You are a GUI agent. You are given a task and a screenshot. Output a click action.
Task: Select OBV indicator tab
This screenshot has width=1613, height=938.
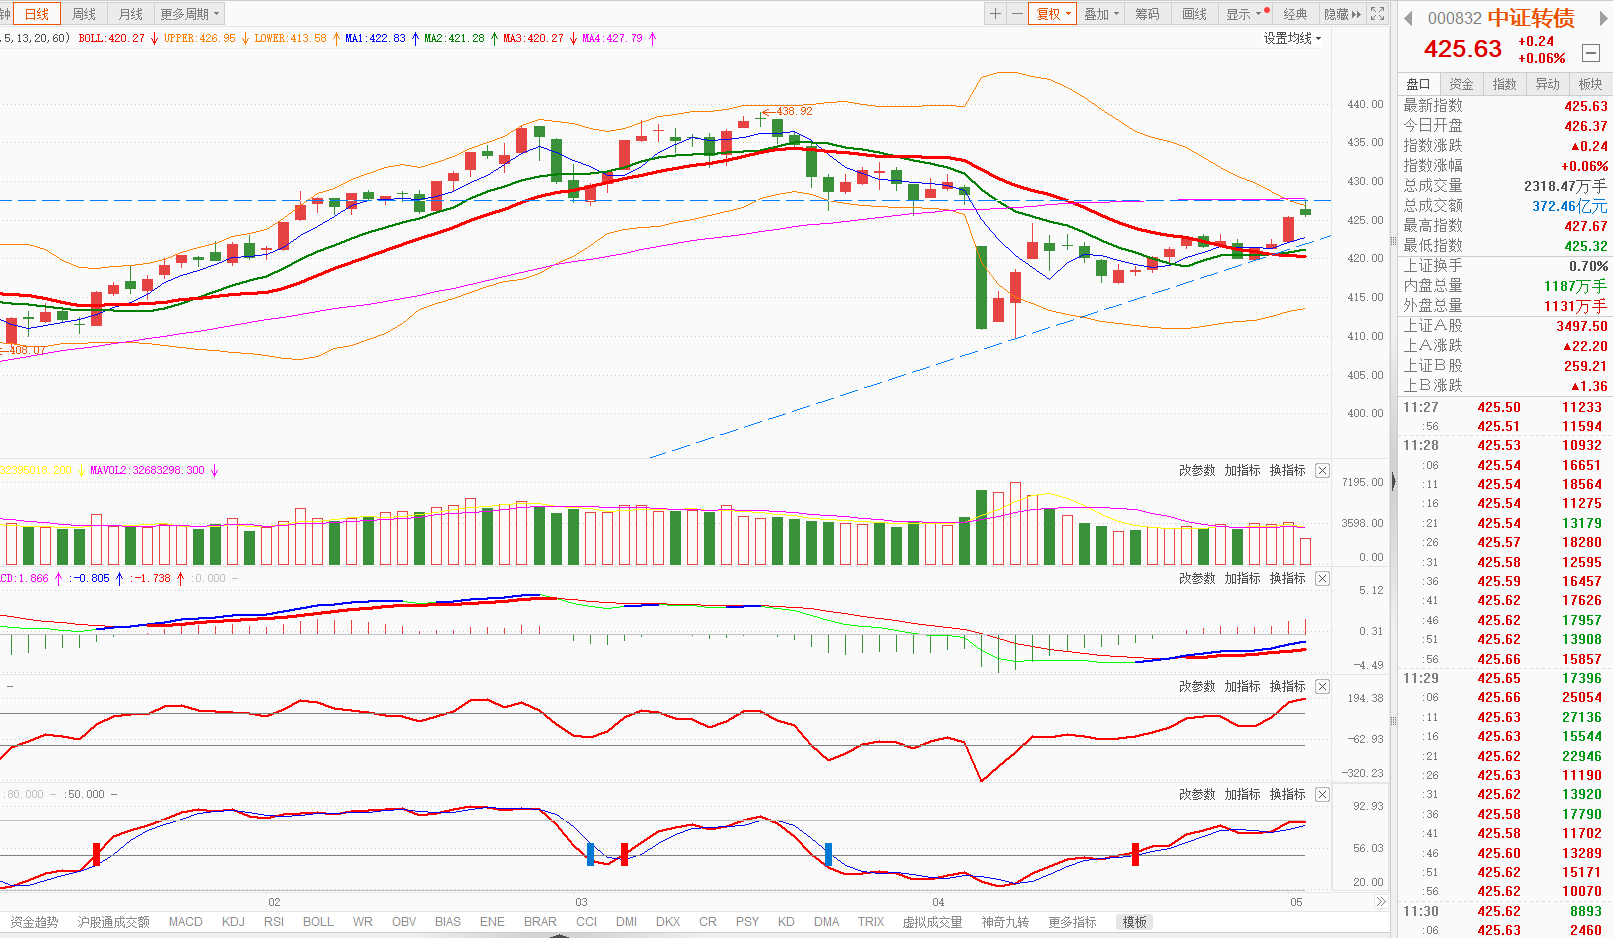pos(404,922)
